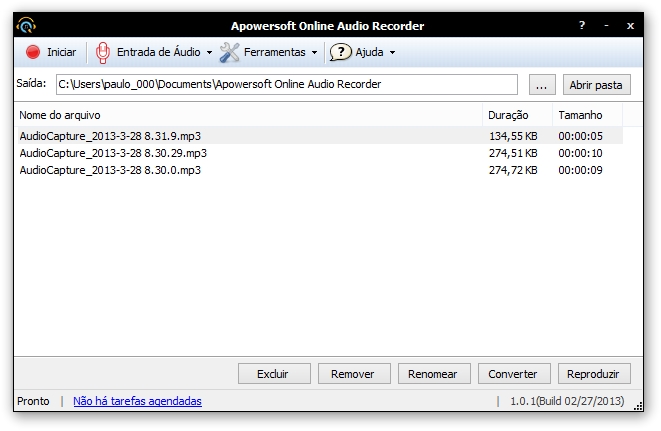Click the Converter button

coord(514,374)
